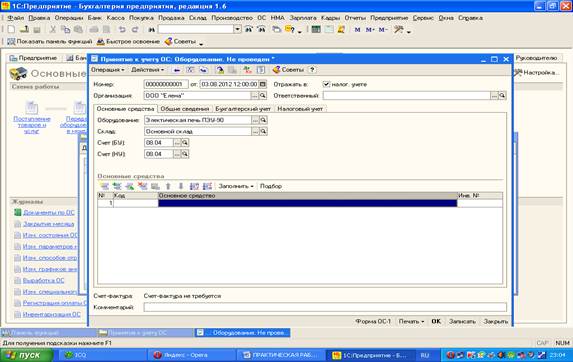Click the Номер input field
Image resolution: width=573 pixels, height=362 pixels.
166,84
